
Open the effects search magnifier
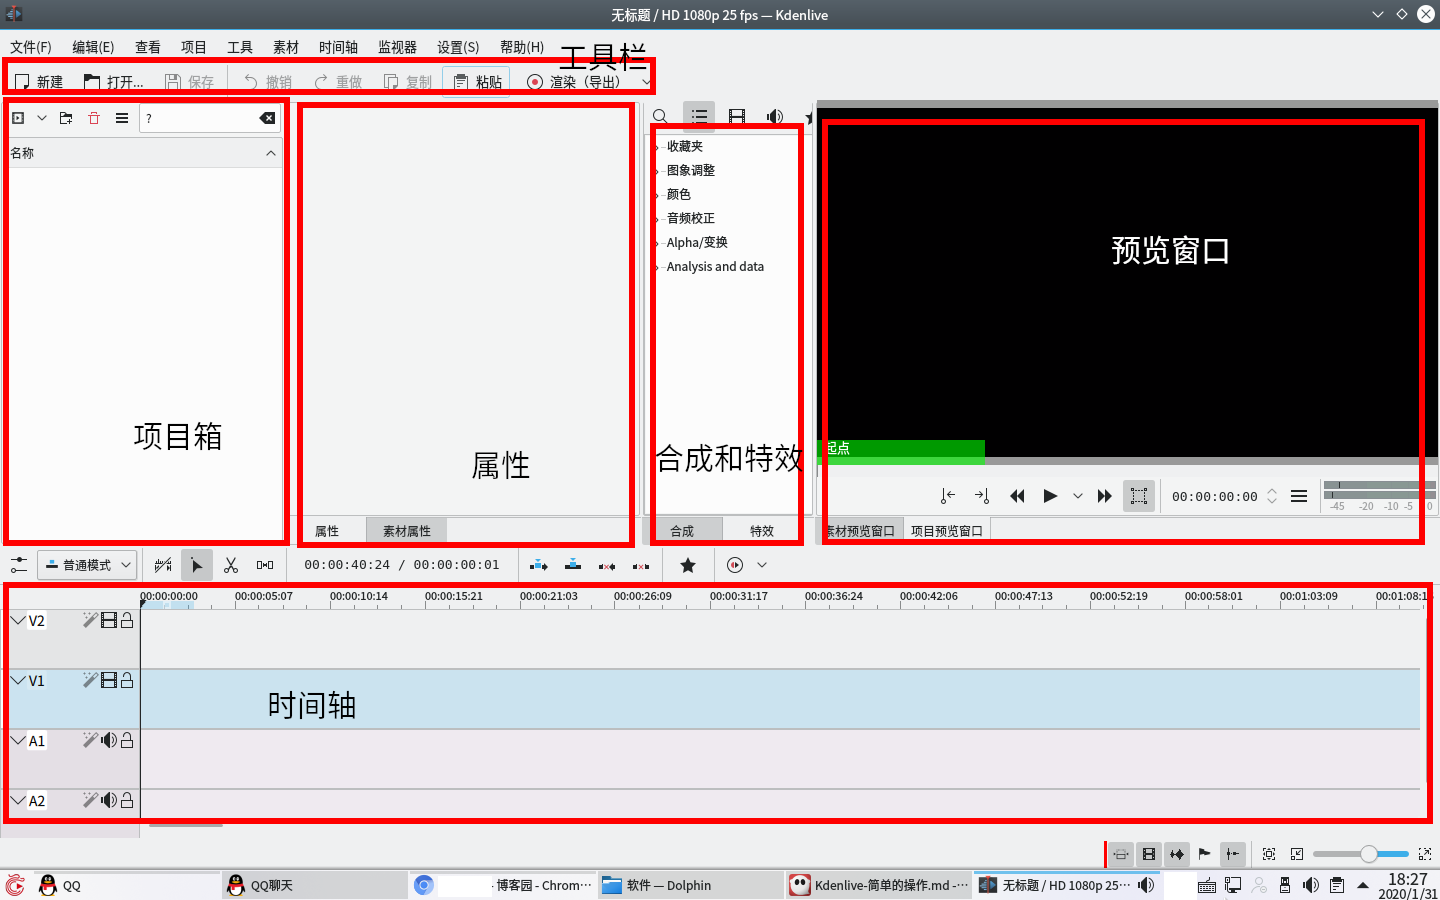coord(660,115)
